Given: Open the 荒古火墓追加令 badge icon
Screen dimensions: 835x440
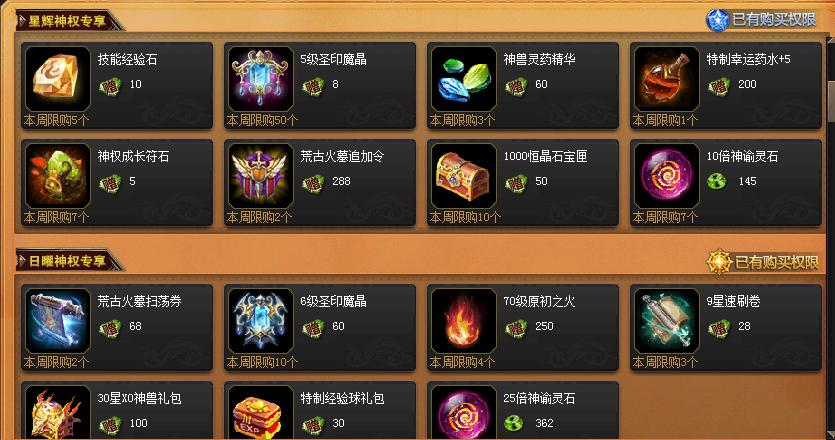Looking at the screenshot, I should [x=261, y=176].
